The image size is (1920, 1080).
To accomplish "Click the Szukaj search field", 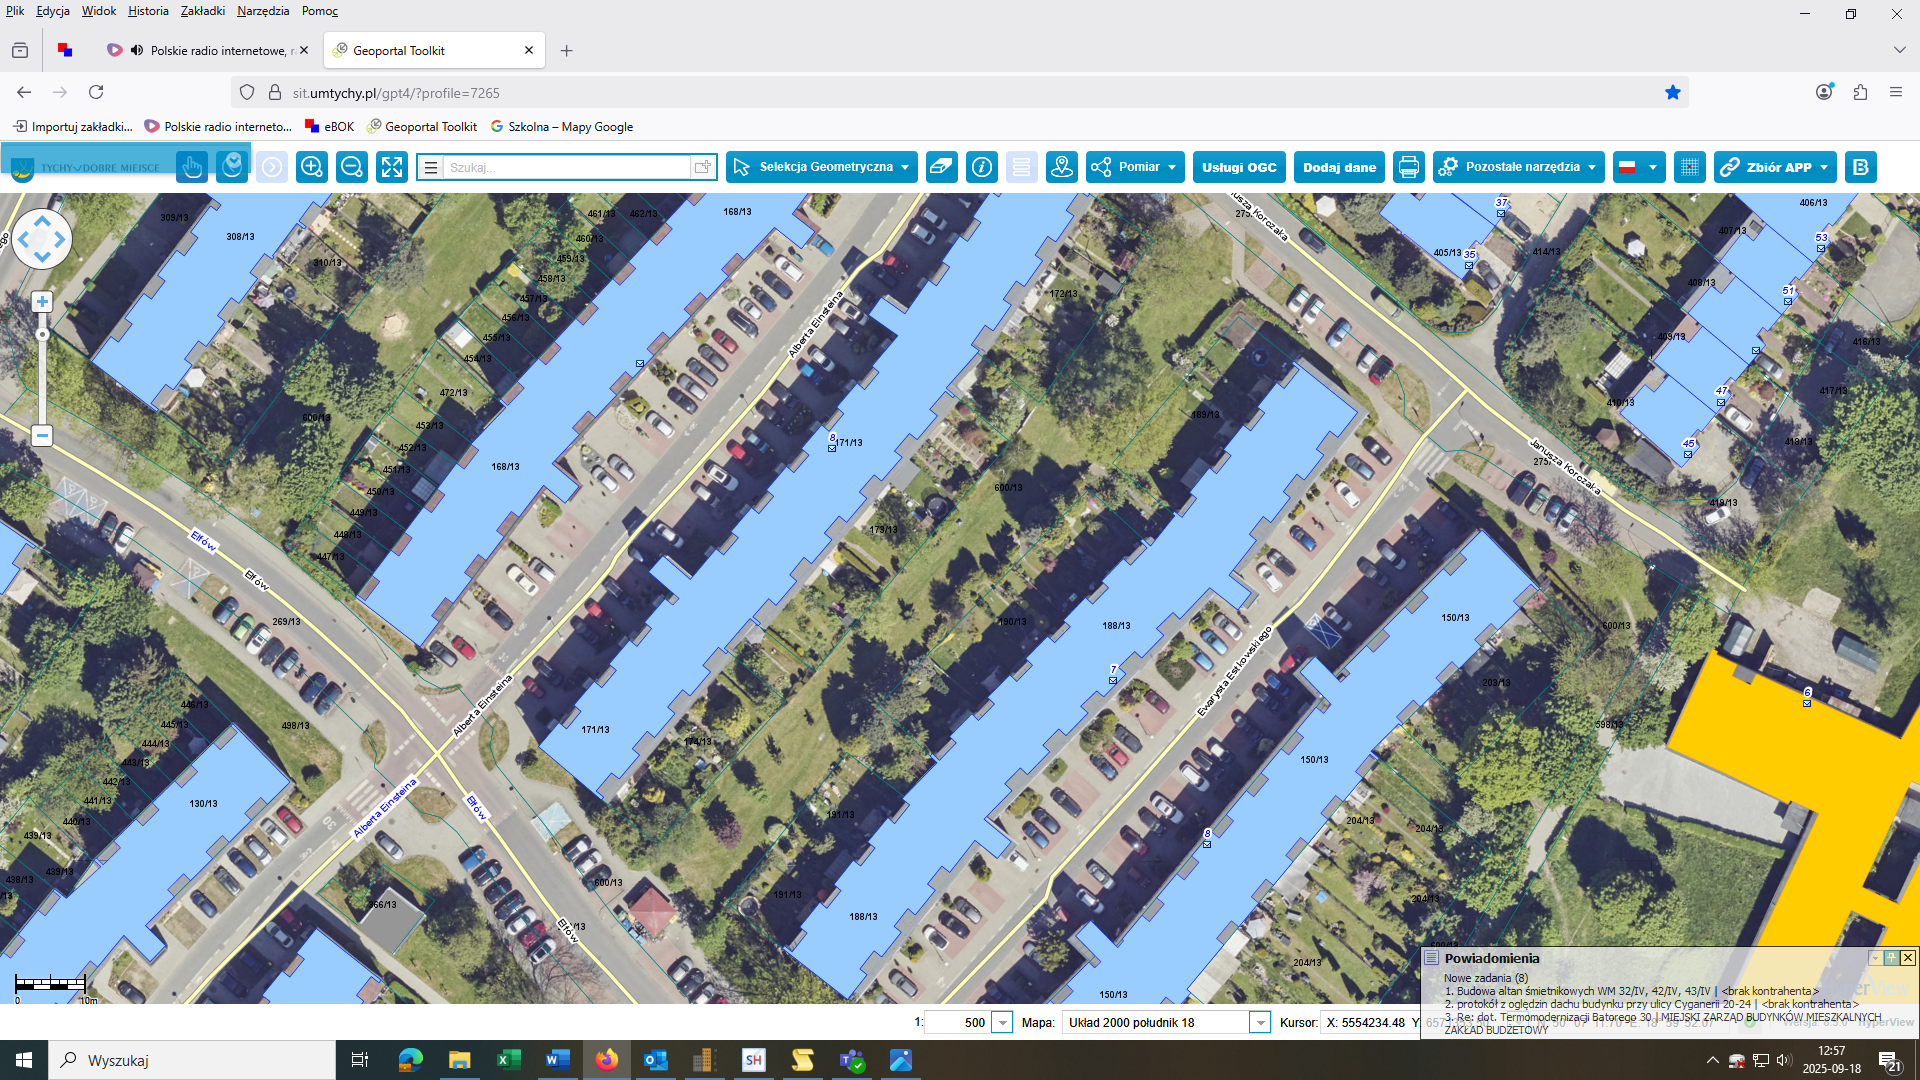I will pos(566,167).
